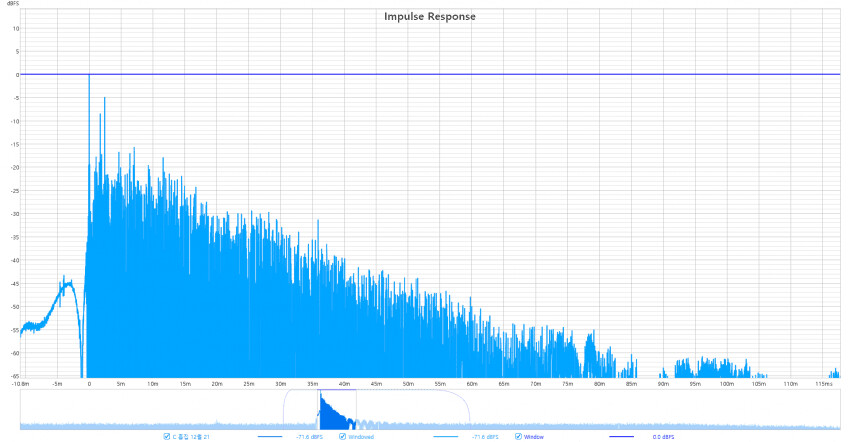850x442 pixels.
Task: Click the first trace's -71.6 dBFS readout
Action: pos(310,437)
